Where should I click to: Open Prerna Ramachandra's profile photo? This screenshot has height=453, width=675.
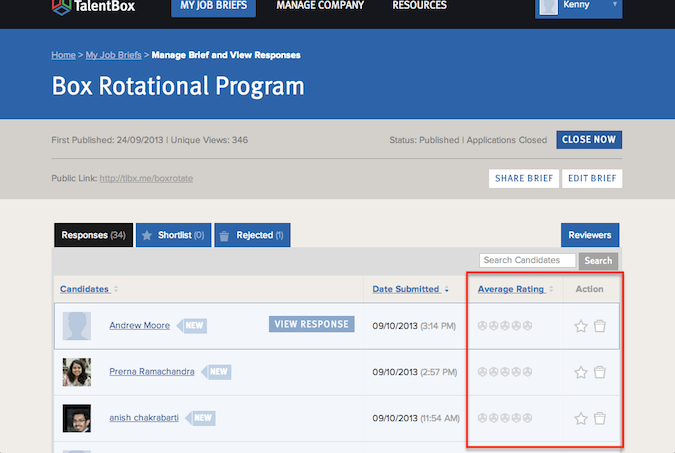coord(77,372)
